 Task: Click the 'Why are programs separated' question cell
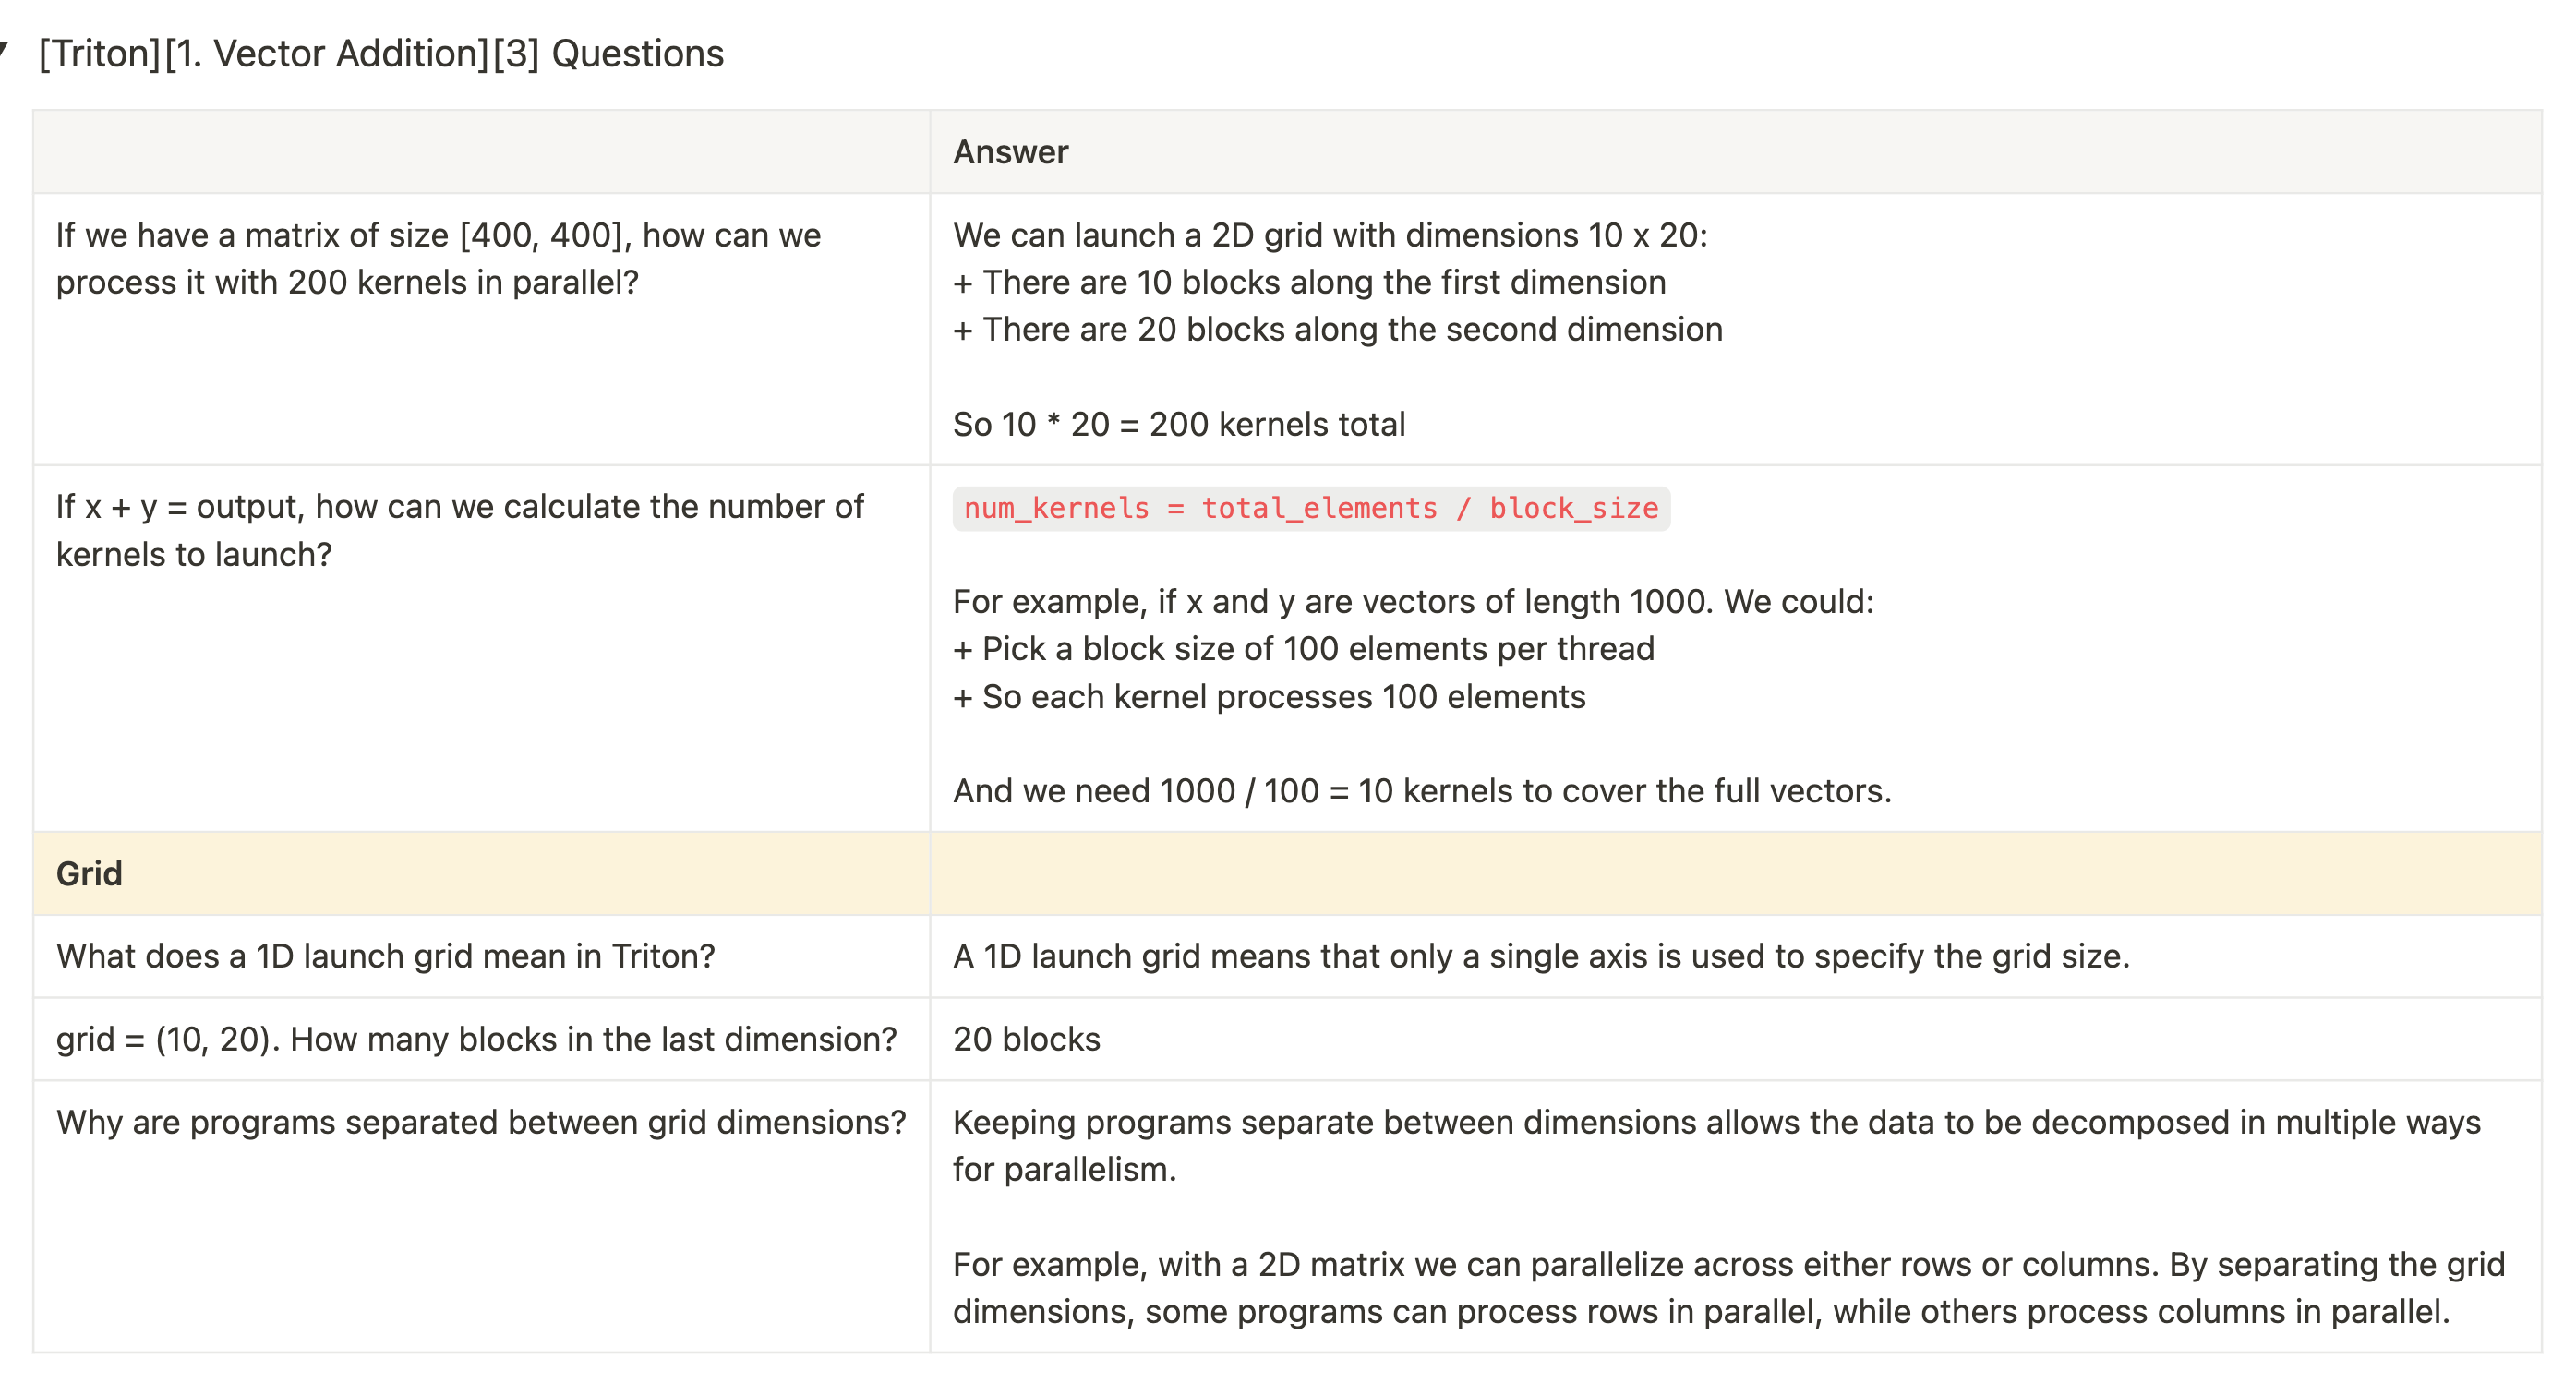[x=480, y=1122]
